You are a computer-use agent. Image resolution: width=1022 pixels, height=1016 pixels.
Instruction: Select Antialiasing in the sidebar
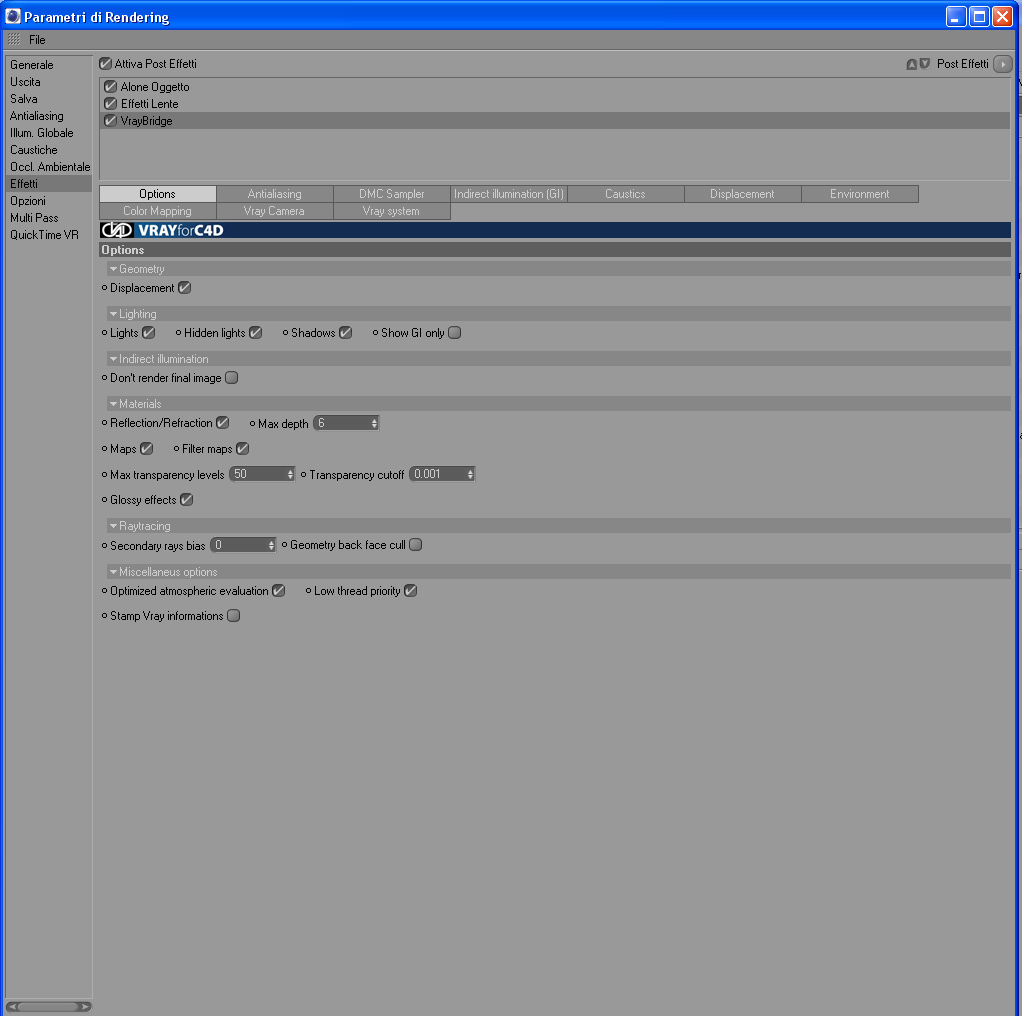(48, 115)
